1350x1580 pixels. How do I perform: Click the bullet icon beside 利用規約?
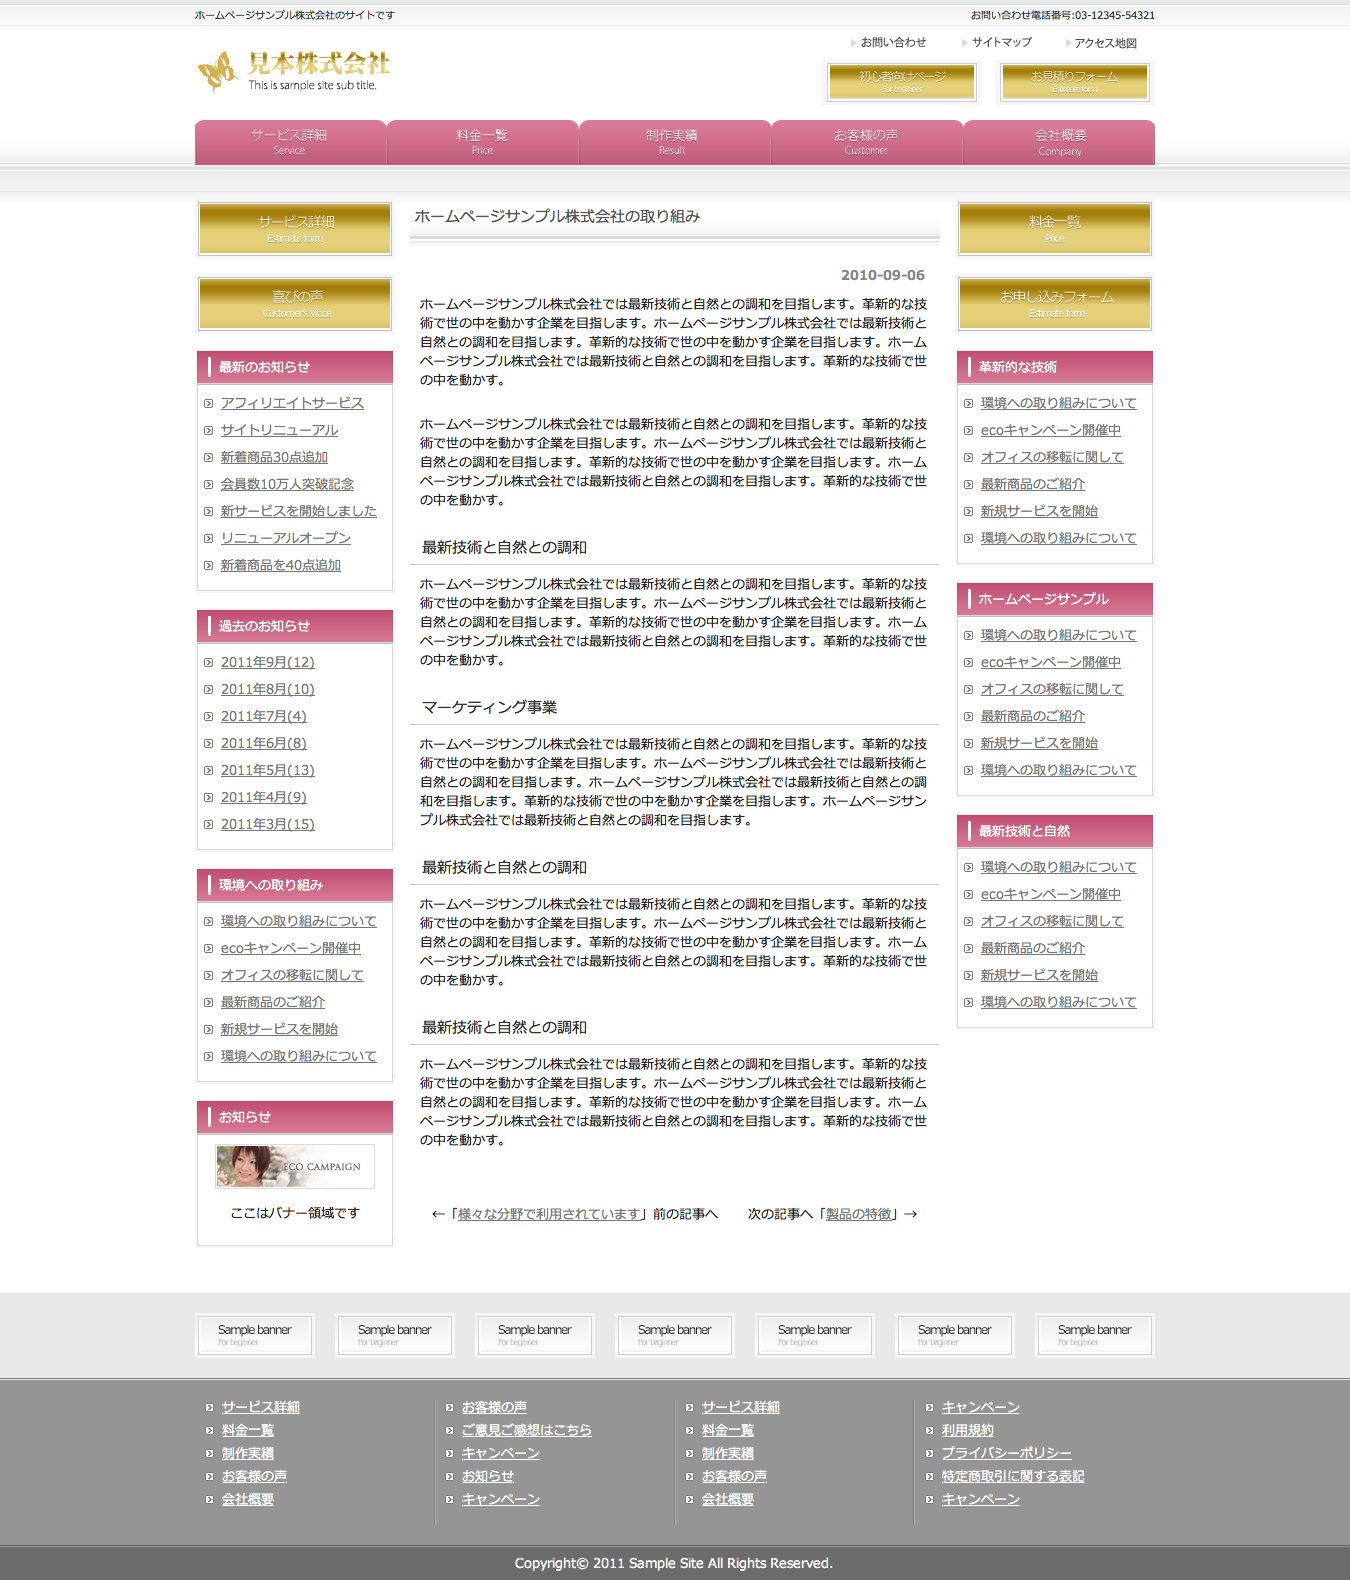click(x=929, y=1431)
